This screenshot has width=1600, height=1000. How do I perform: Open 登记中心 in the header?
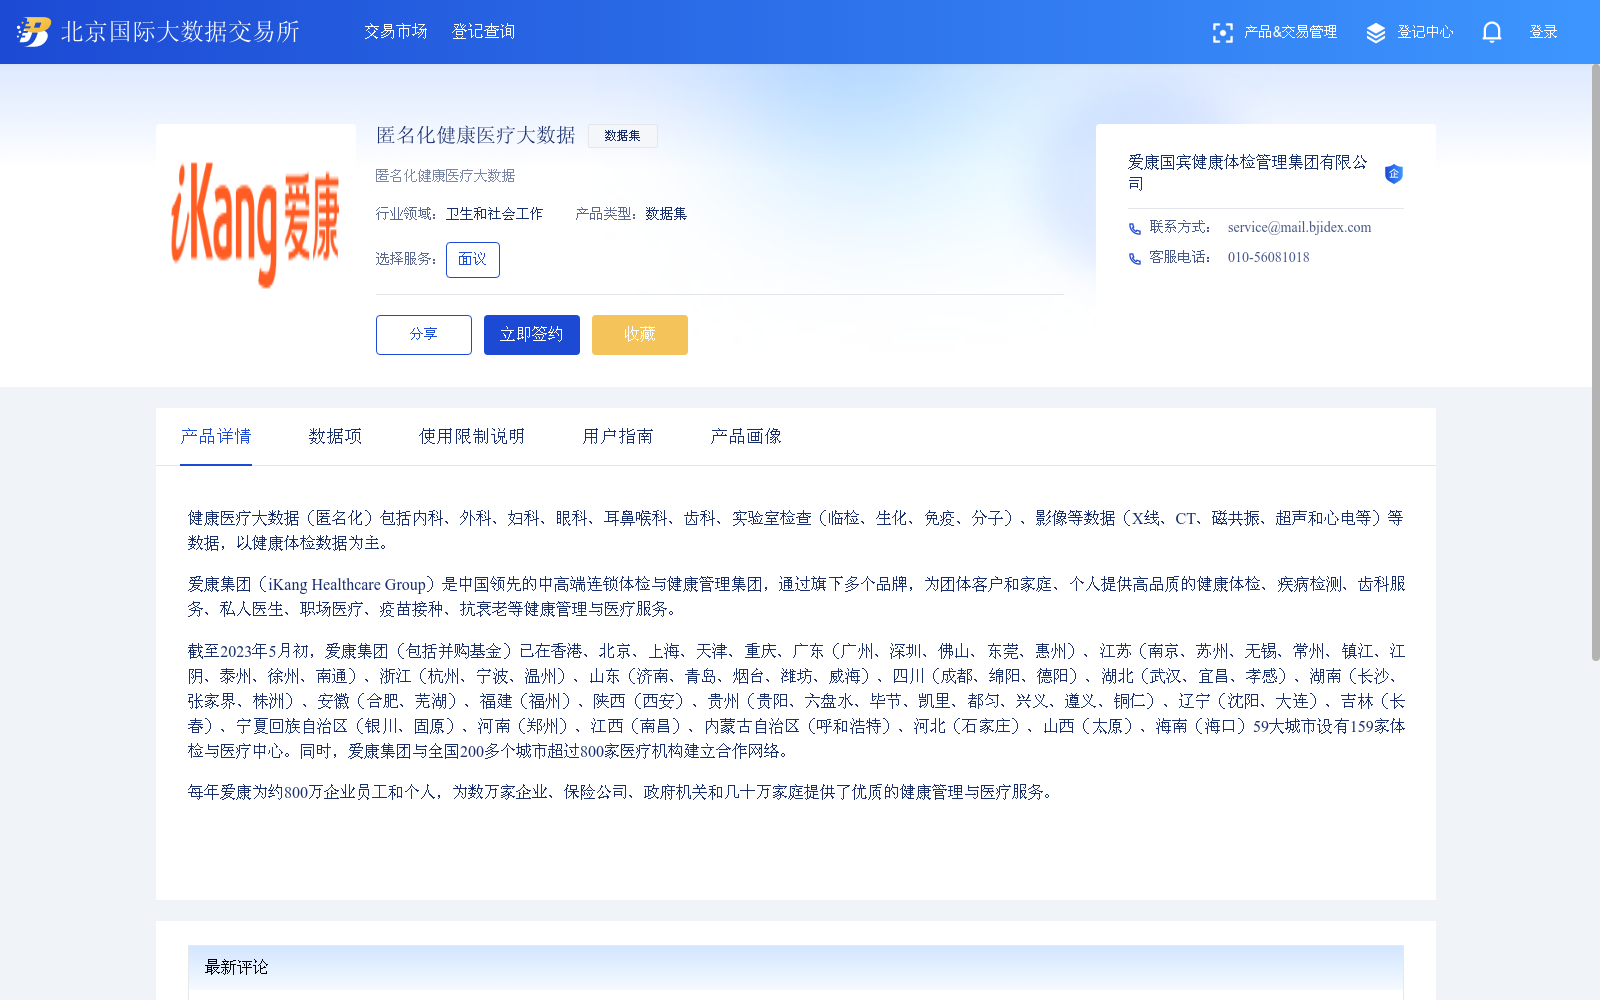(1425, 32)
